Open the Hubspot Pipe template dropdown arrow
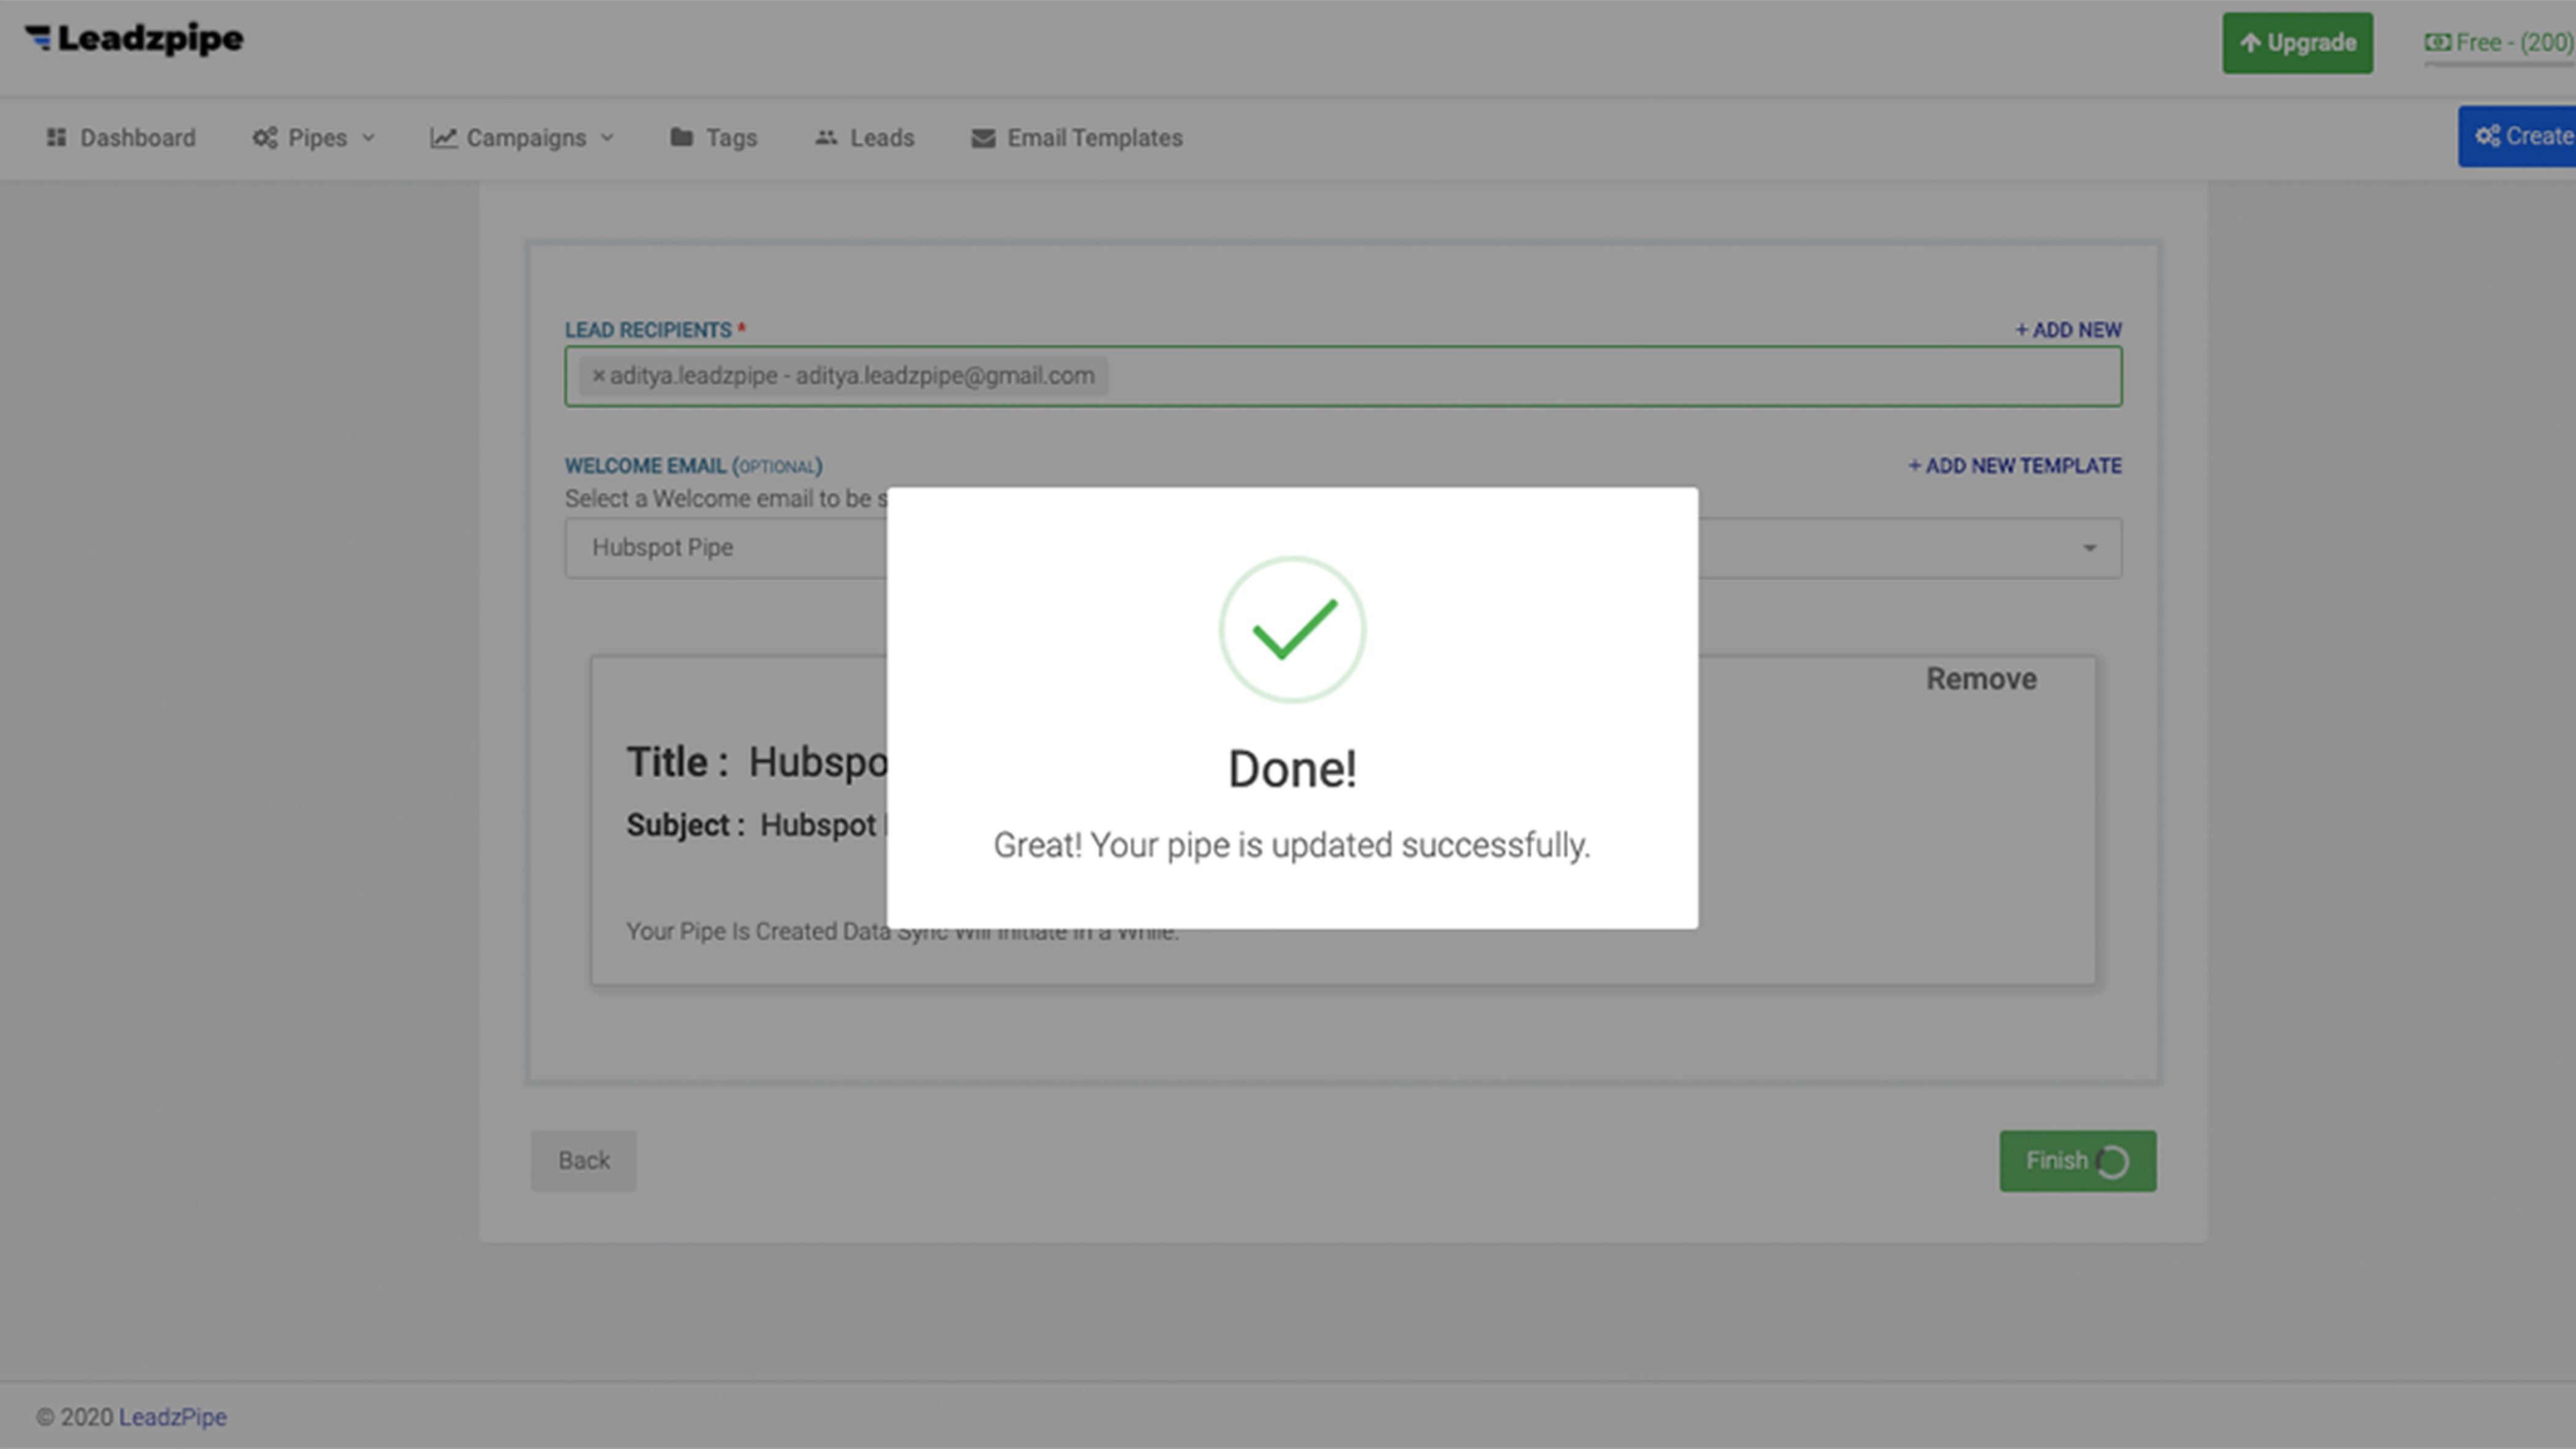The image size is (2576, 1449). [2089, 548]
